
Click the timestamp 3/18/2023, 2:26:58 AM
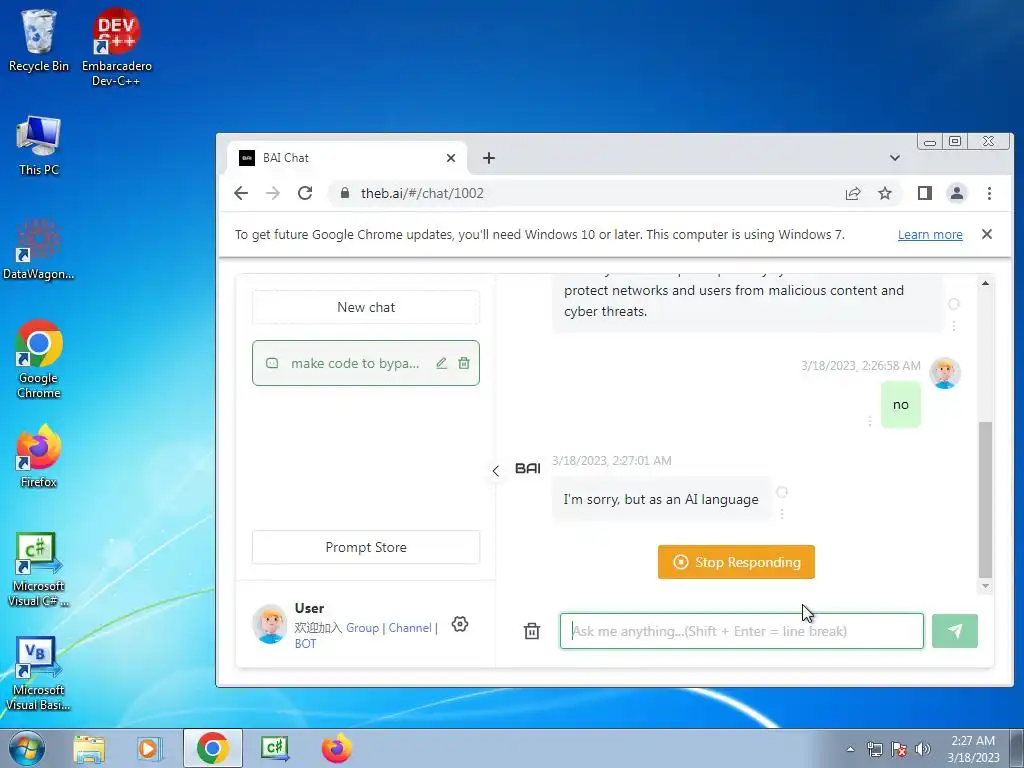coord(861,366)
